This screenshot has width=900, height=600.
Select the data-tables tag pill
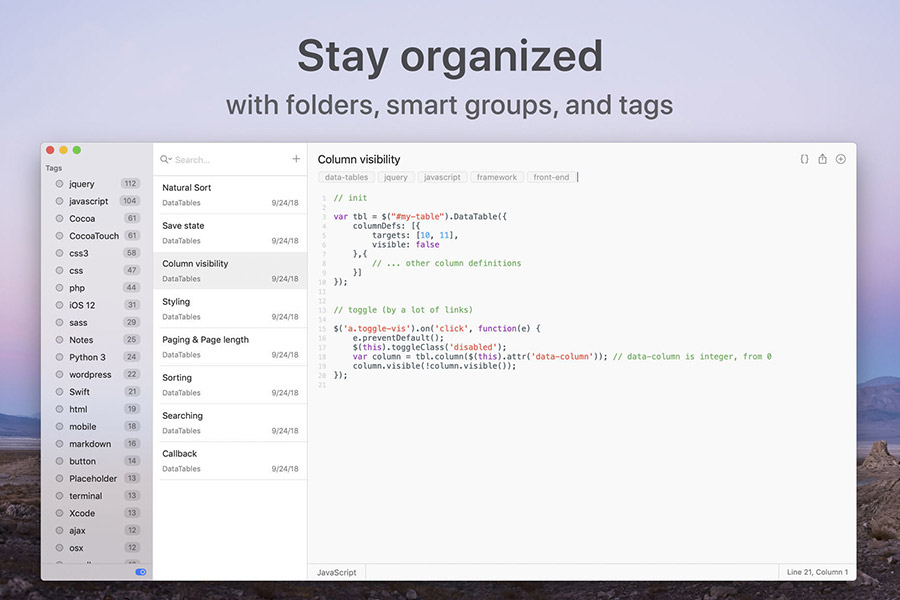[x=346, y=177]
